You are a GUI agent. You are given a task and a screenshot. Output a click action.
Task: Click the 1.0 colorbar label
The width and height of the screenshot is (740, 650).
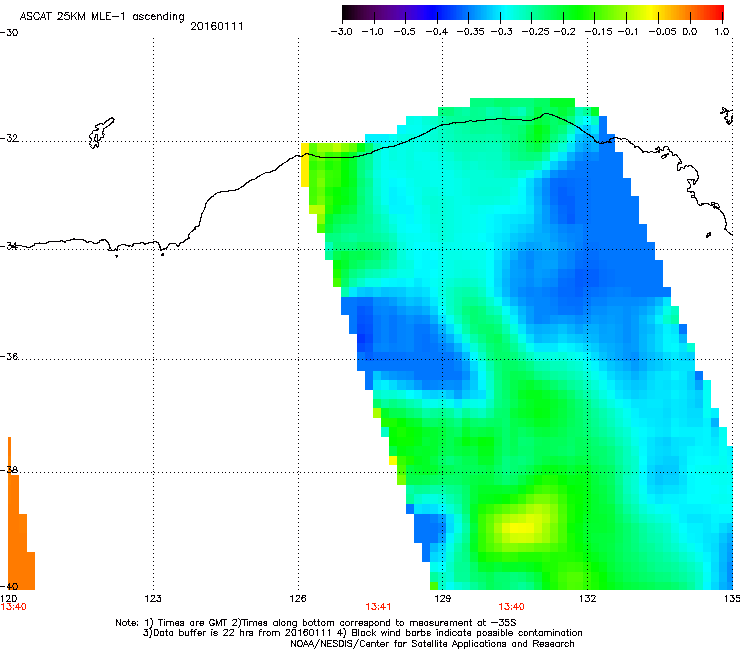point(722,32)
